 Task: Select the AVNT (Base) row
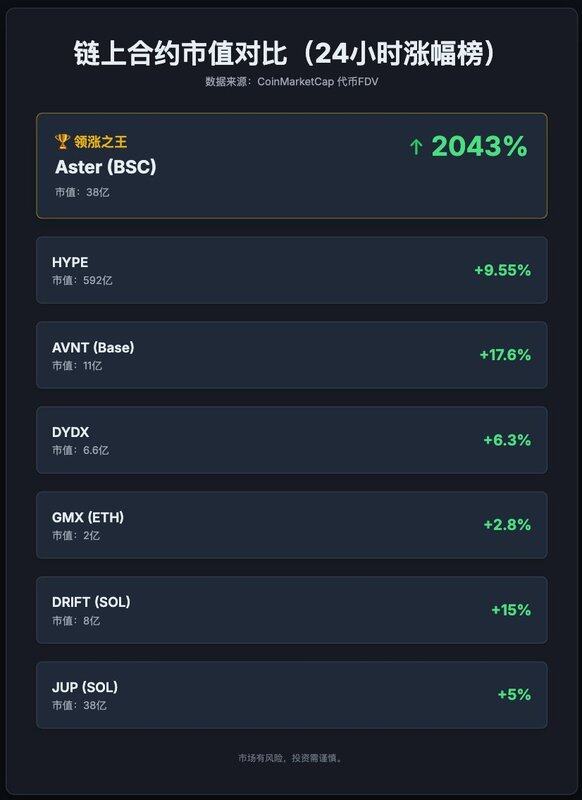coord(292,355)
